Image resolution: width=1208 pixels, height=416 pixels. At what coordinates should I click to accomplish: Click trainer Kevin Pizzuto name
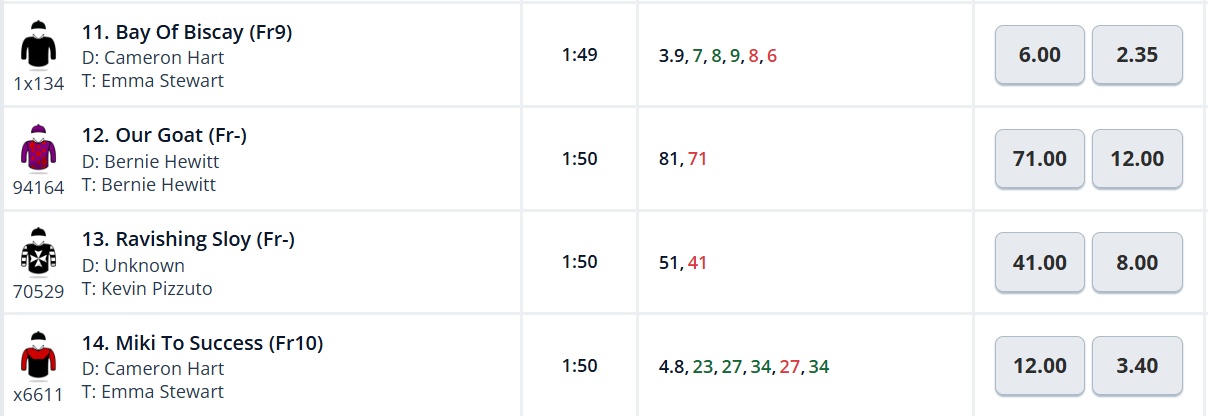pos(157,289)
